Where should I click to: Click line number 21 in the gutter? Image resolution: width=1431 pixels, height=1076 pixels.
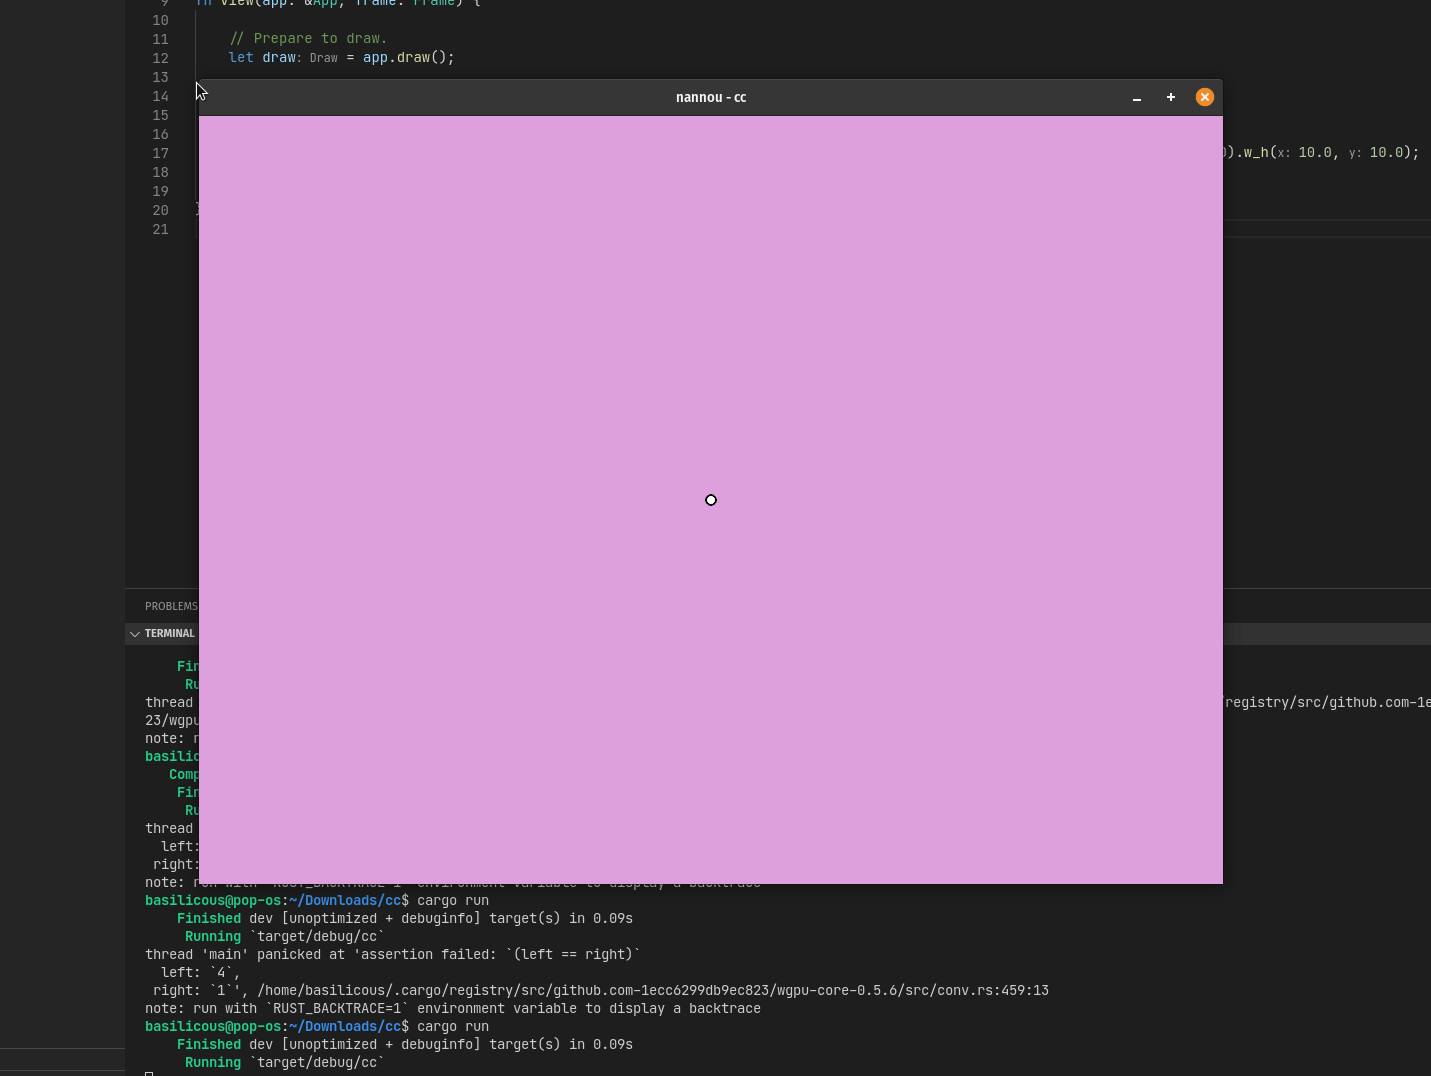coord(160,229)
